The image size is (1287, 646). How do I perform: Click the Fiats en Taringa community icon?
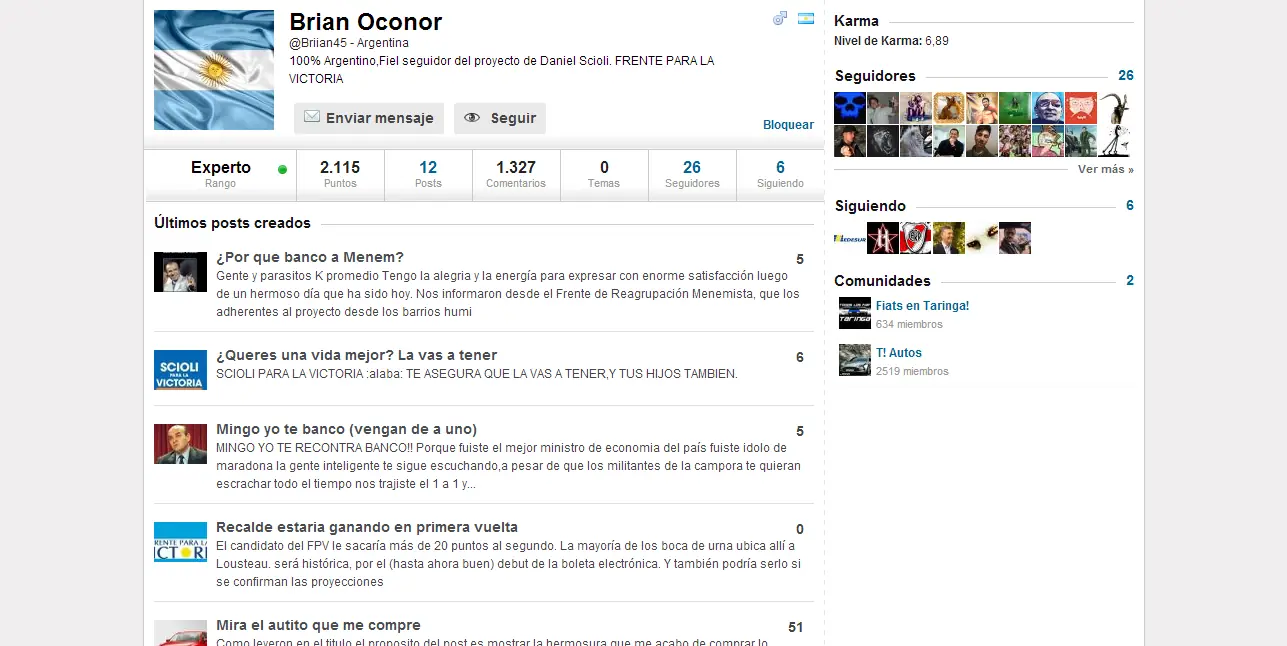855,313
